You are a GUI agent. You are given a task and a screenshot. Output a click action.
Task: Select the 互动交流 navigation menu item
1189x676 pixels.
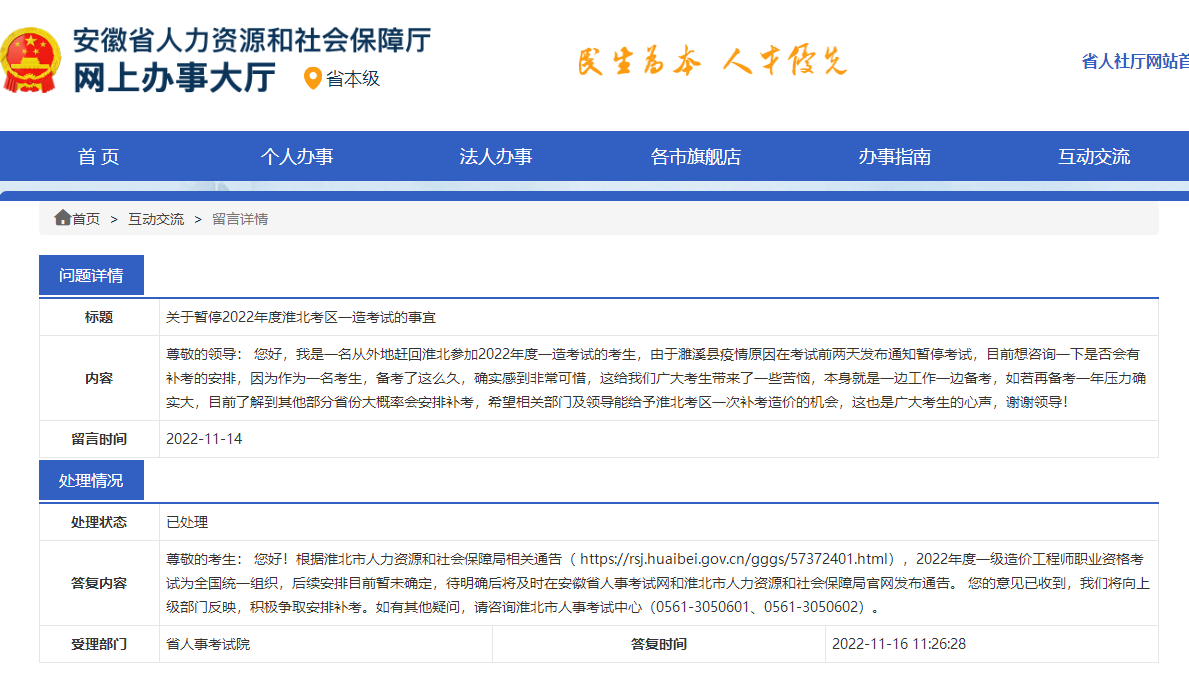[x=1093, y=155]
